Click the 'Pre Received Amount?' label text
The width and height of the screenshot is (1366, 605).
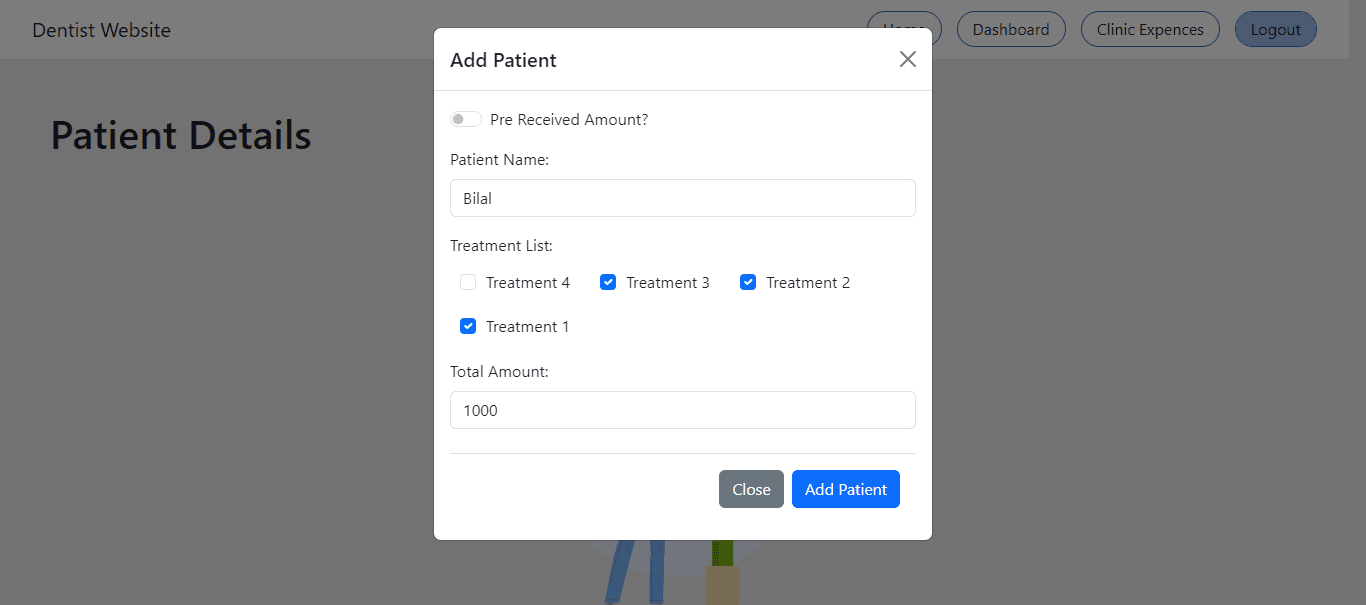click(x=569, y=119)
